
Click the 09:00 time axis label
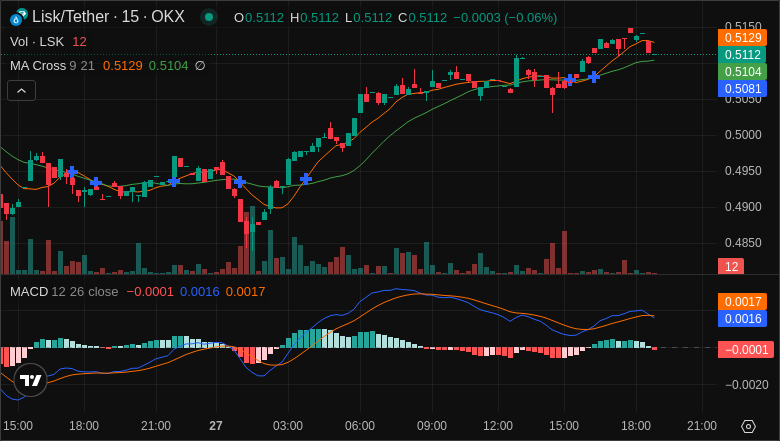point(432,426)
